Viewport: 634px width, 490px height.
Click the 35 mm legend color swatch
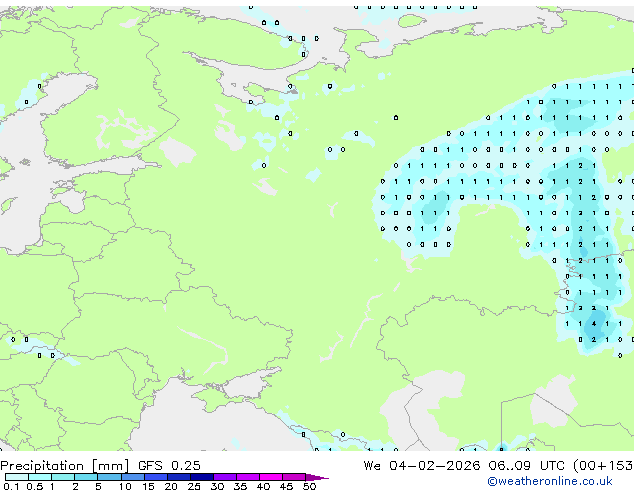[248, 477]
